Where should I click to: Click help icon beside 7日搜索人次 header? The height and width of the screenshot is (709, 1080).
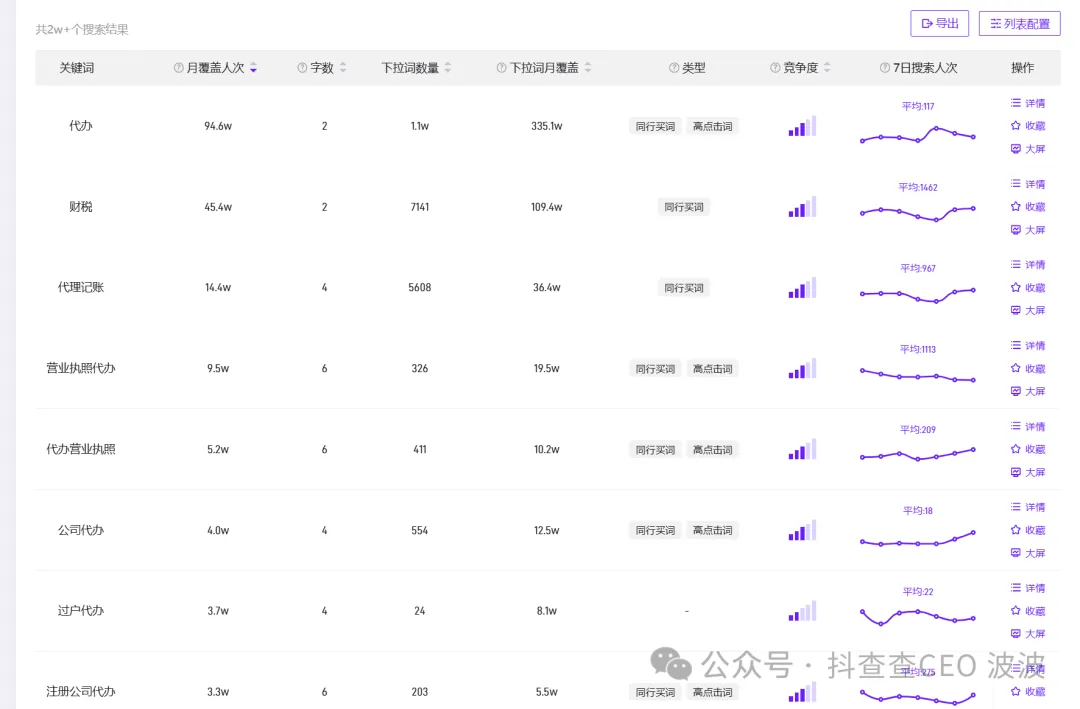tap(884, 68)
